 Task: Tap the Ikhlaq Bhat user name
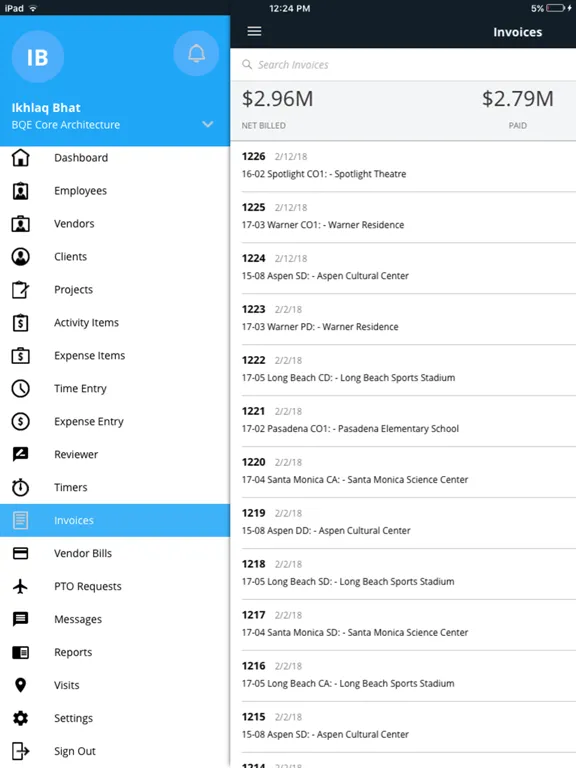tap(46, 108)
